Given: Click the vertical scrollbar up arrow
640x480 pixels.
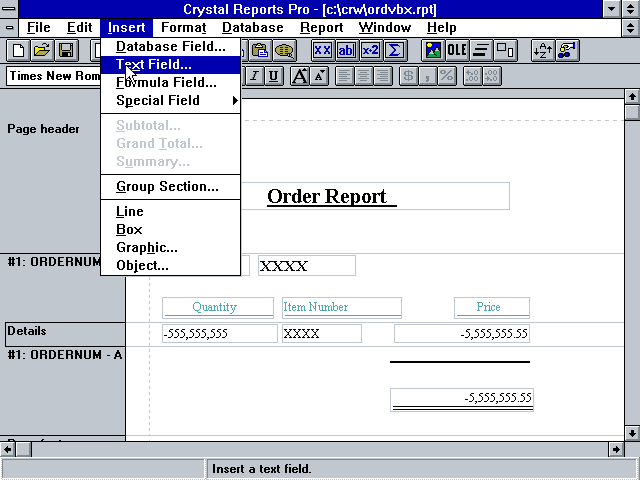Looking at the screenshot, I should (x=632, y=97).
